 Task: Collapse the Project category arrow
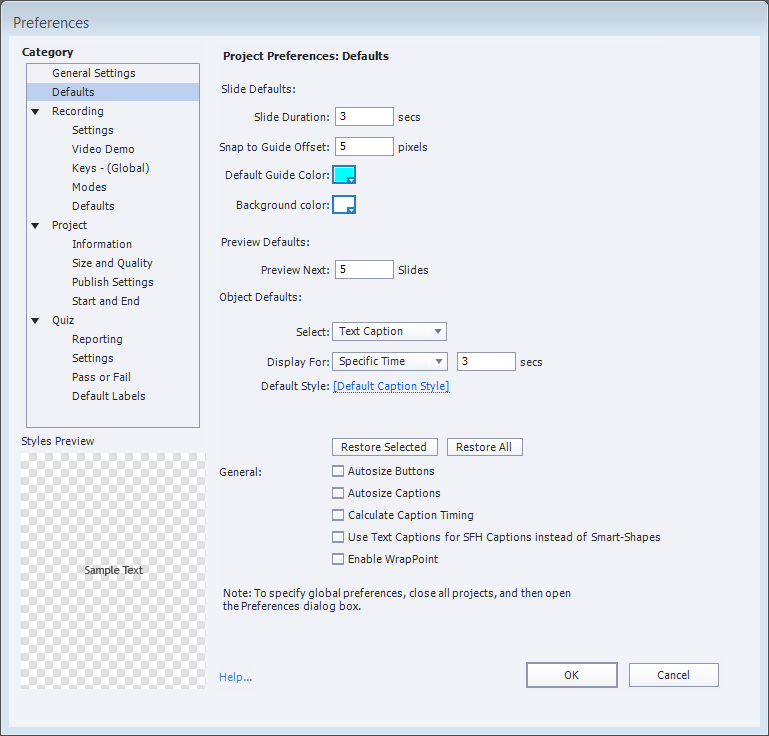pos(35,226)
